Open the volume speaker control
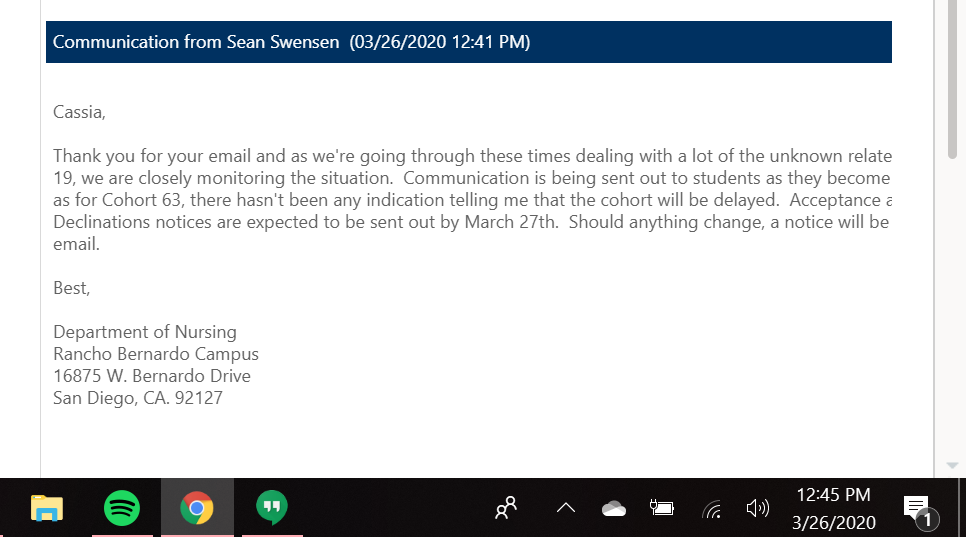 758,508
